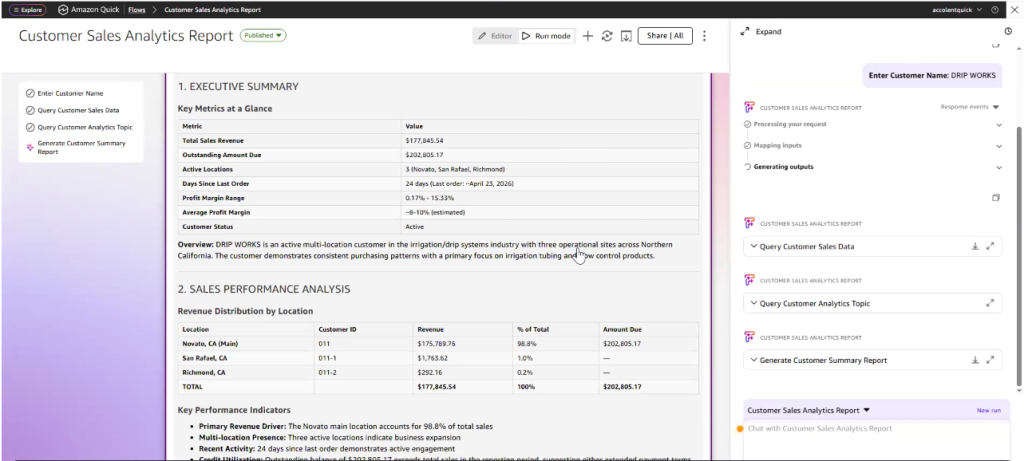Collapse Generate Customer Summary Report card
Screen dimensions: 1024x461
point(754,360)
